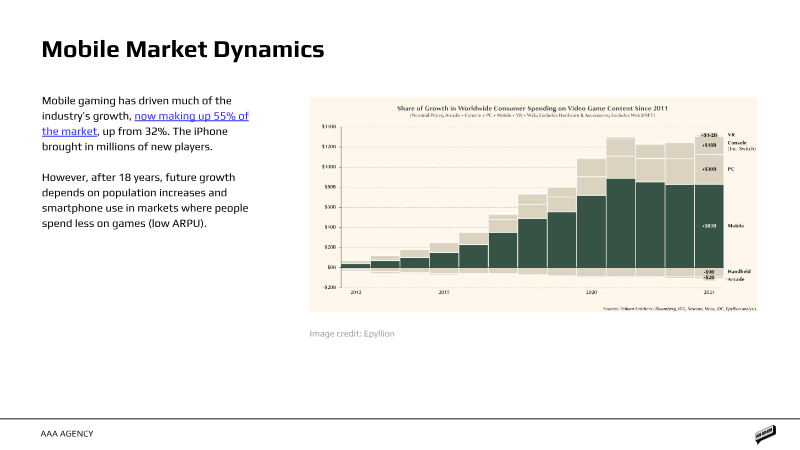Click the 2012 label on chart axis
This screenshot has width=800, height=450.
click(x=355, y=292)
